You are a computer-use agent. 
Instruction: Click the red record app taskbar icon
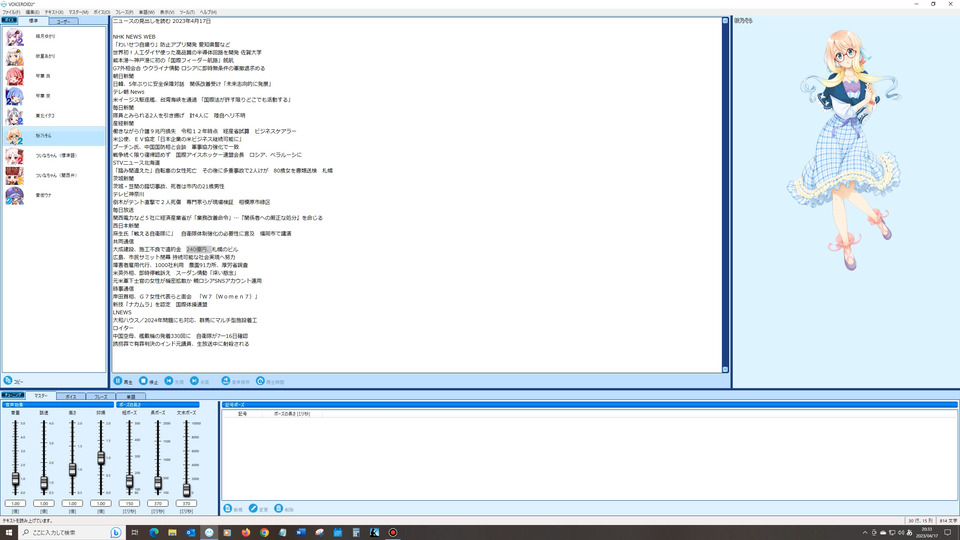click(x=392, y=533)
